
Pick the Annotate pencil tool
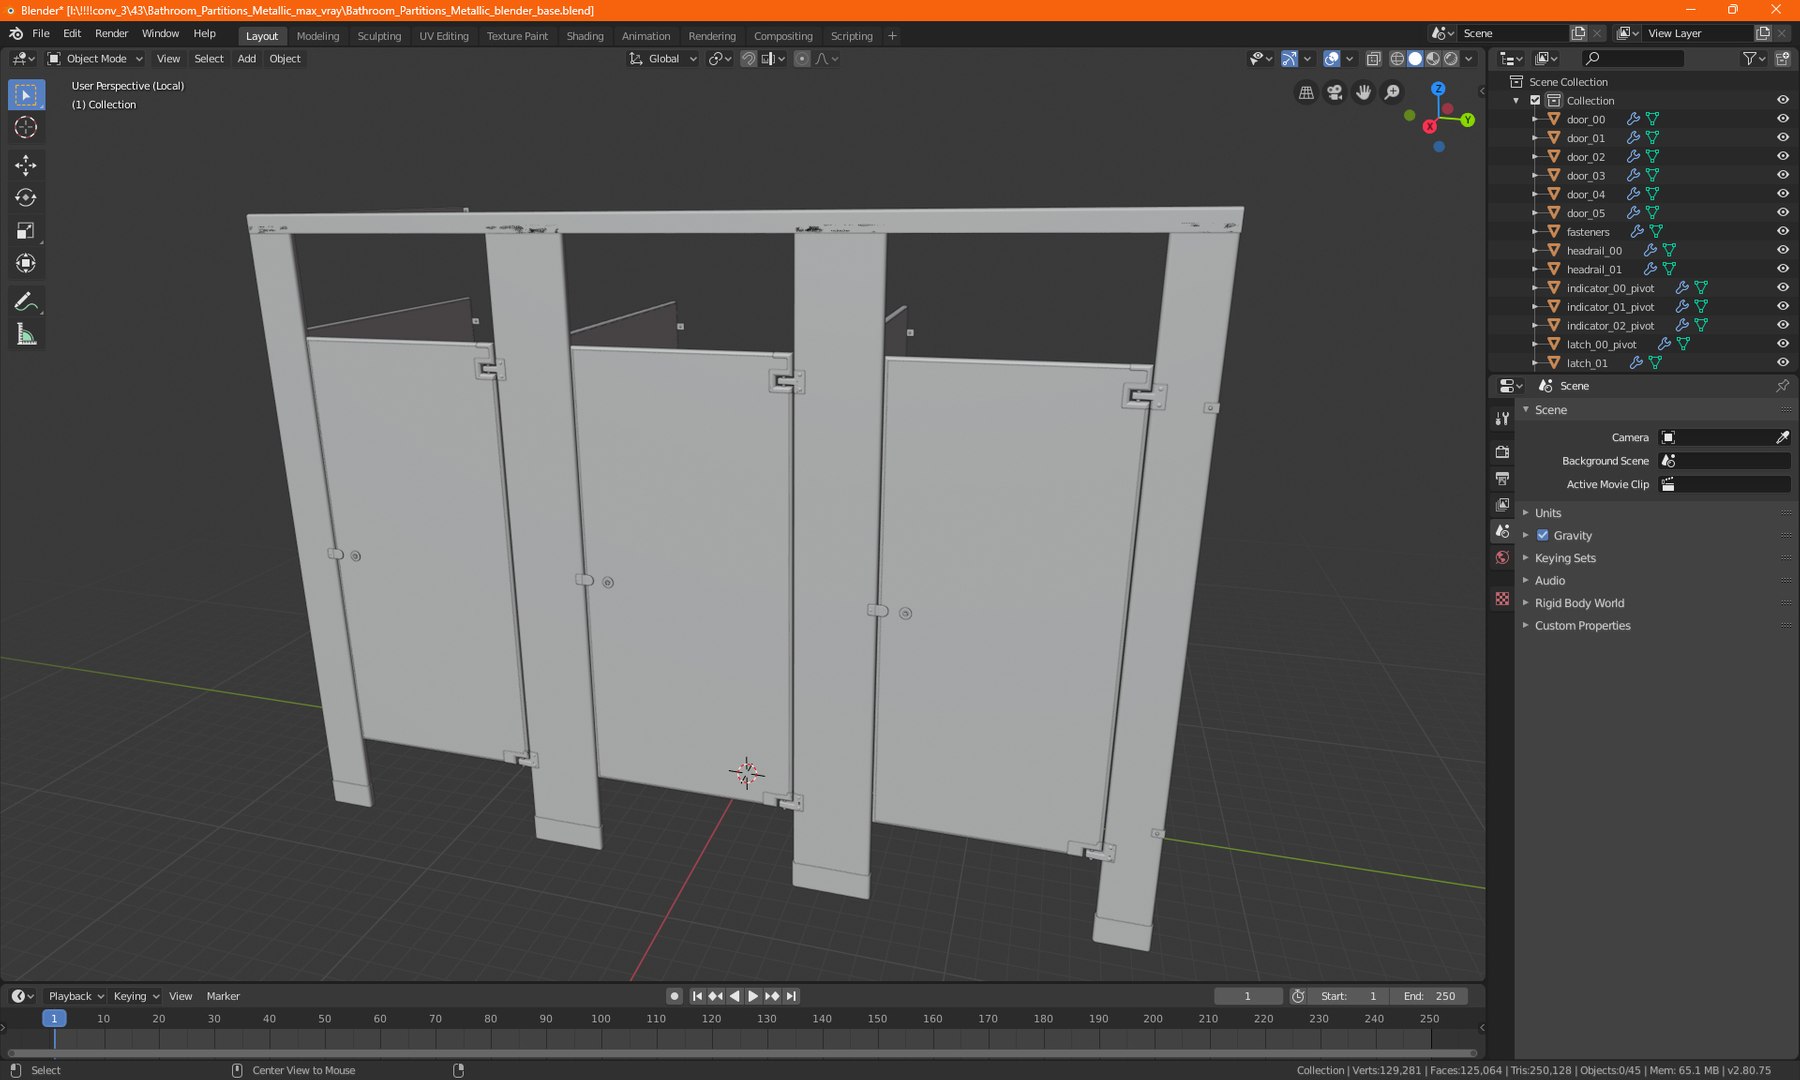pos(26,302)
